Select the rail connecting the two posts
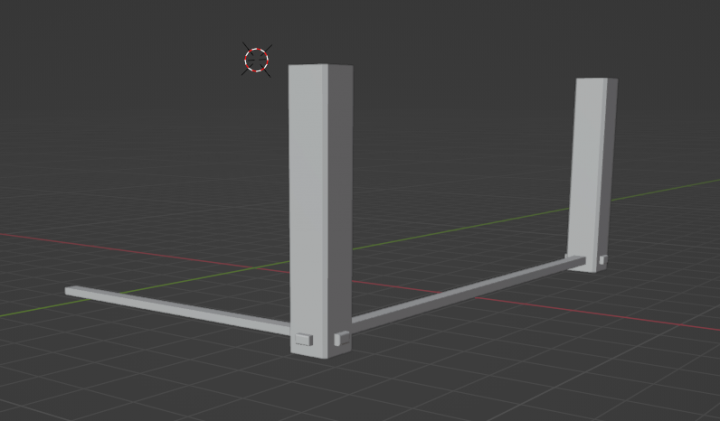Viewport: 720px width, 421px height. (468, 294)
